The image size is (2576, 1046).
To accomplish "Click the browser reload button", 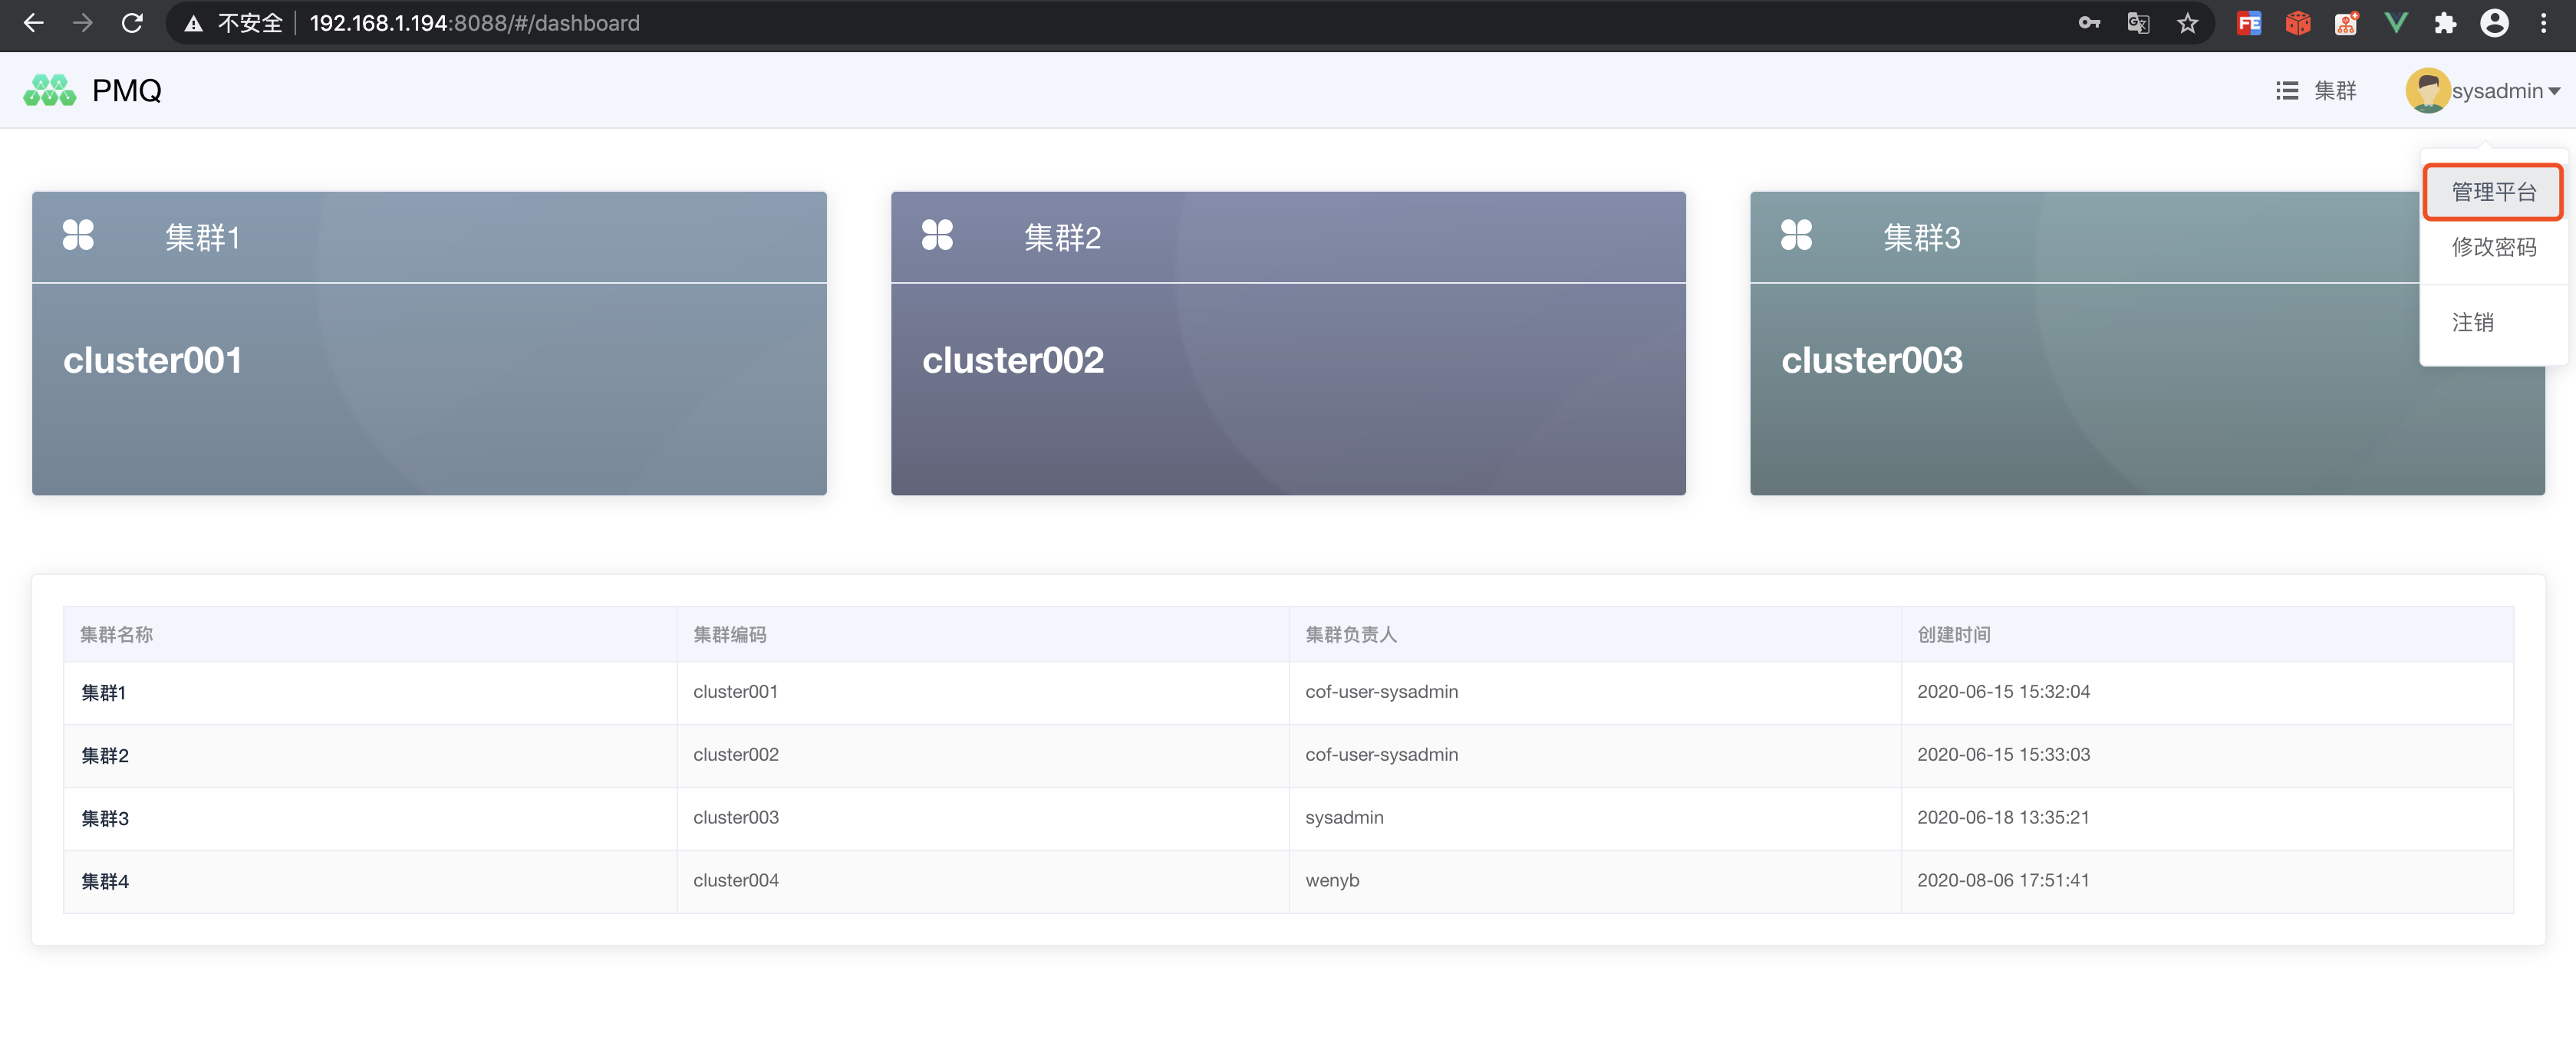I will [x=132, y=23].
